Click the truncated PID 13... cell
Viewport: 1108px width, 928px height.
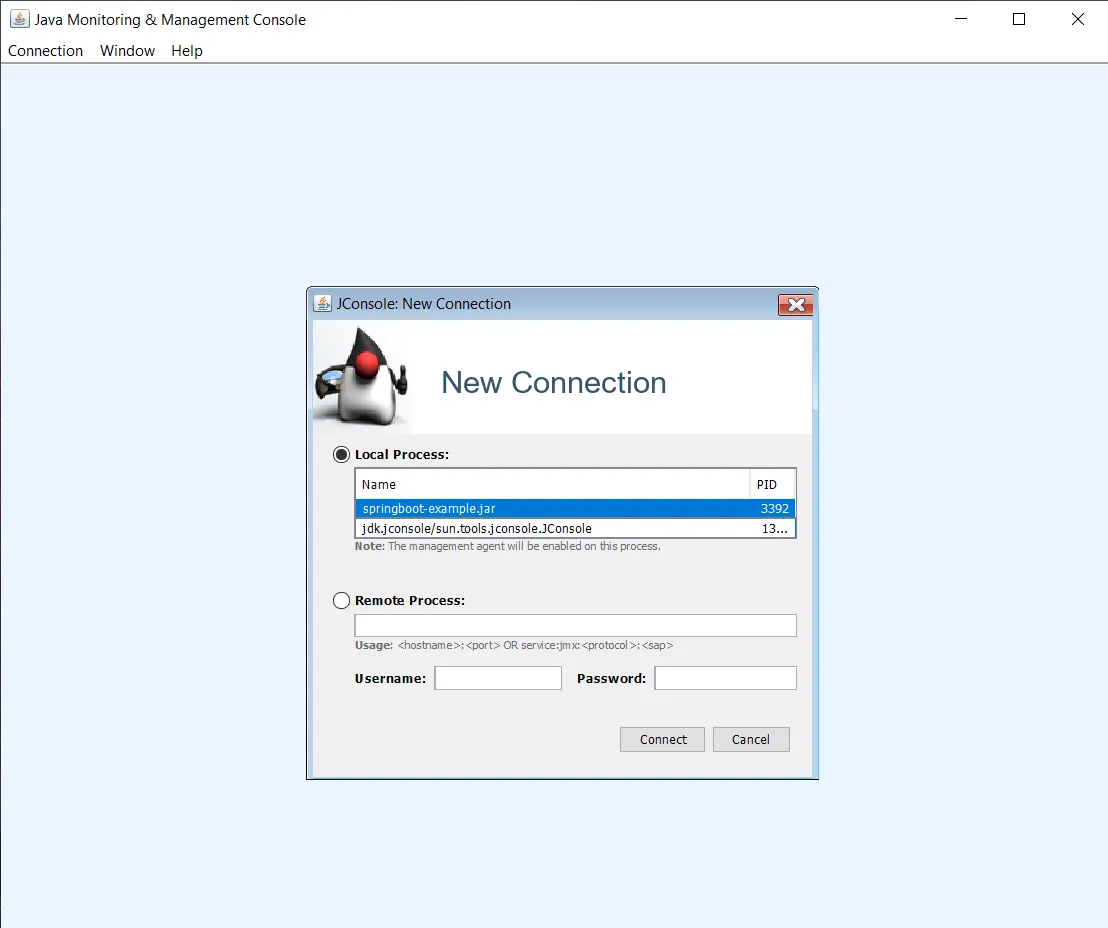tap(772, 528)
